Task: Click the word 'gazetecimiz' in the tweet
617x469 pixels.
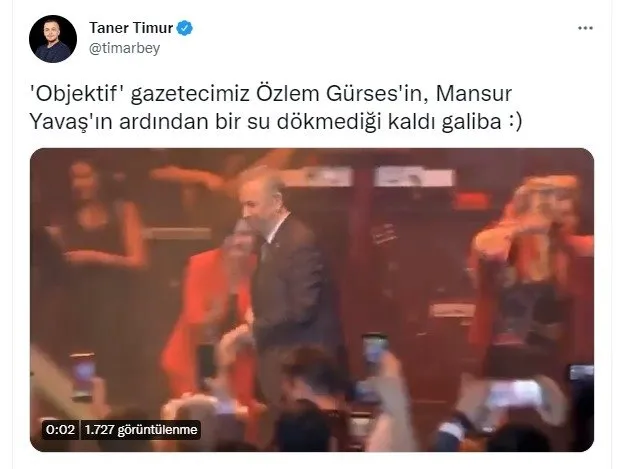Action: click(190, 94)
